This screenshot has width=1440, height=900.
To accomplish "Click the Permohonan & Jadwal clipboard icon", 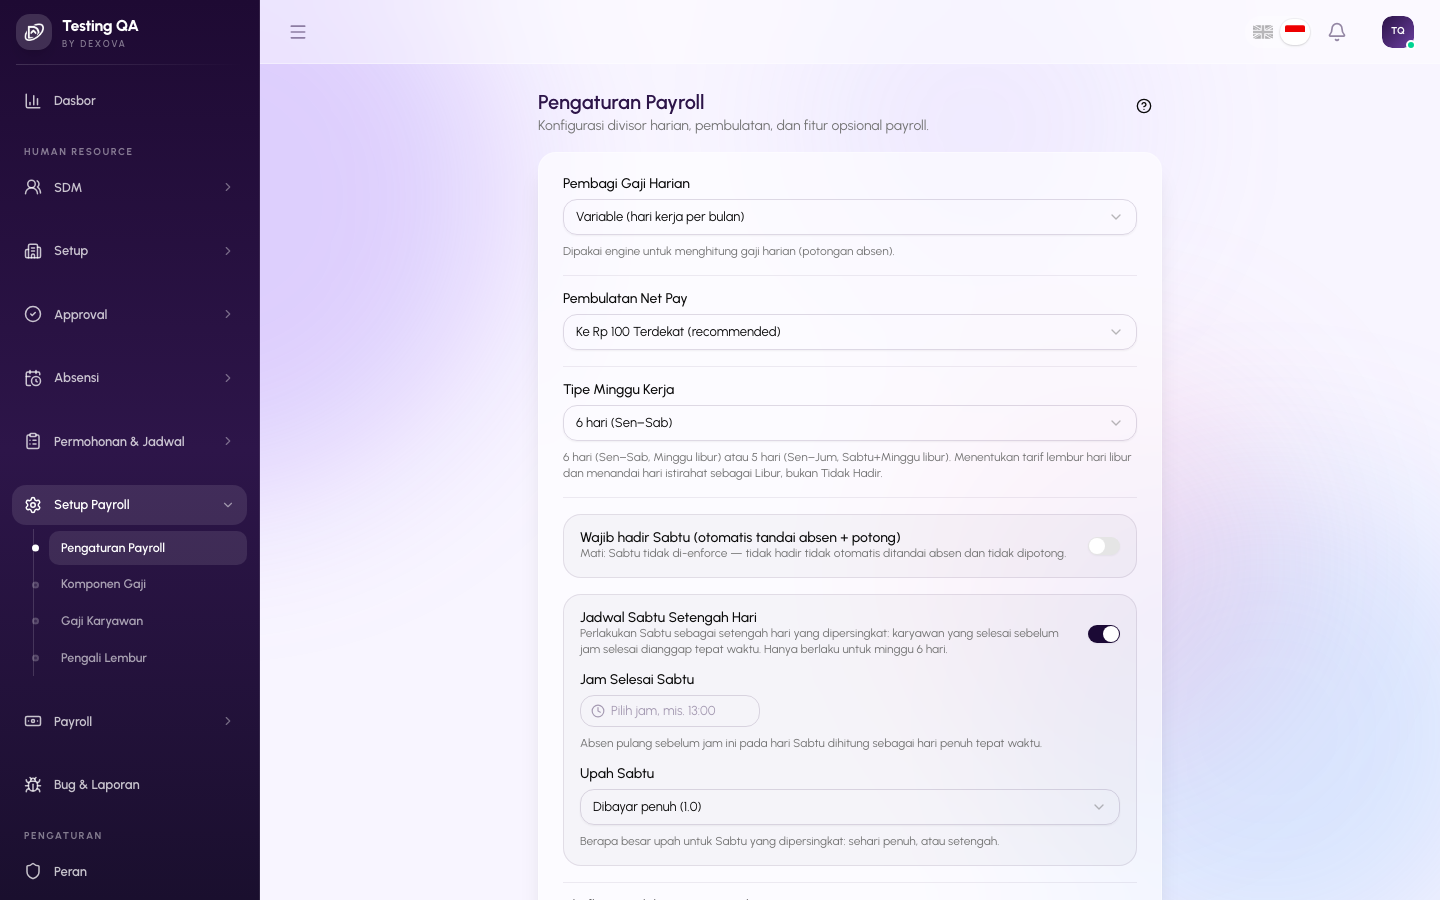I will click(x=33, y=441).
